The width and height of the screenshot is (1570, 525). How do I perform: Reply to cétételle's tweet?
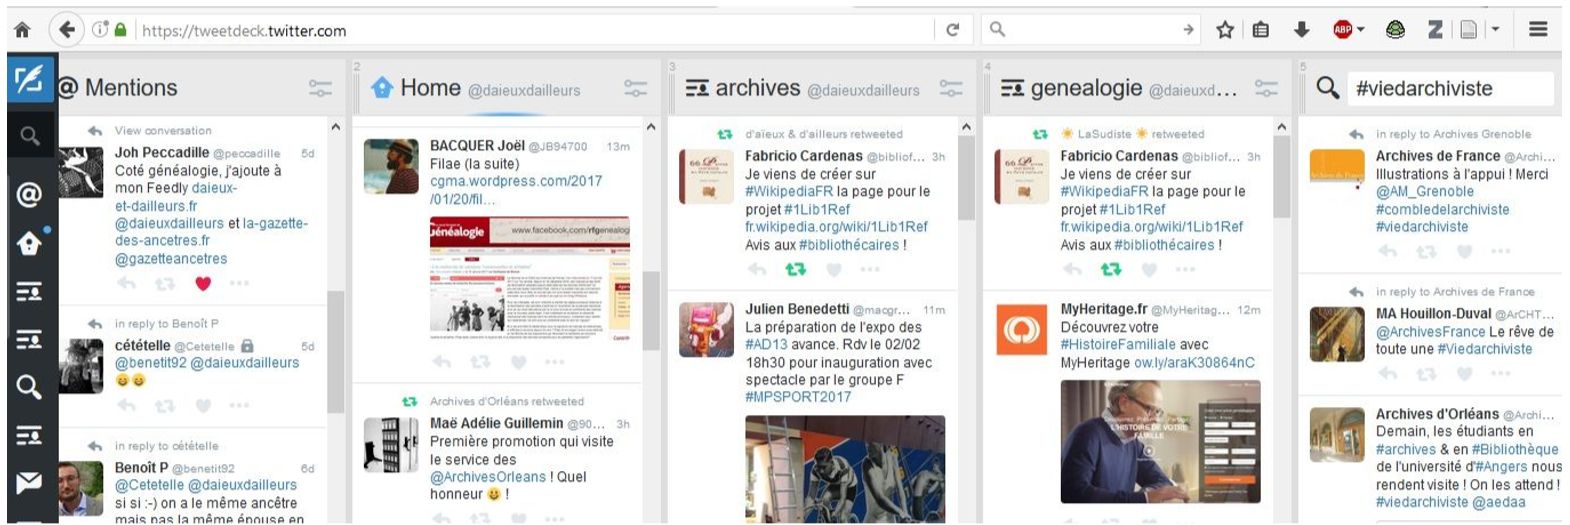(126, 405)
